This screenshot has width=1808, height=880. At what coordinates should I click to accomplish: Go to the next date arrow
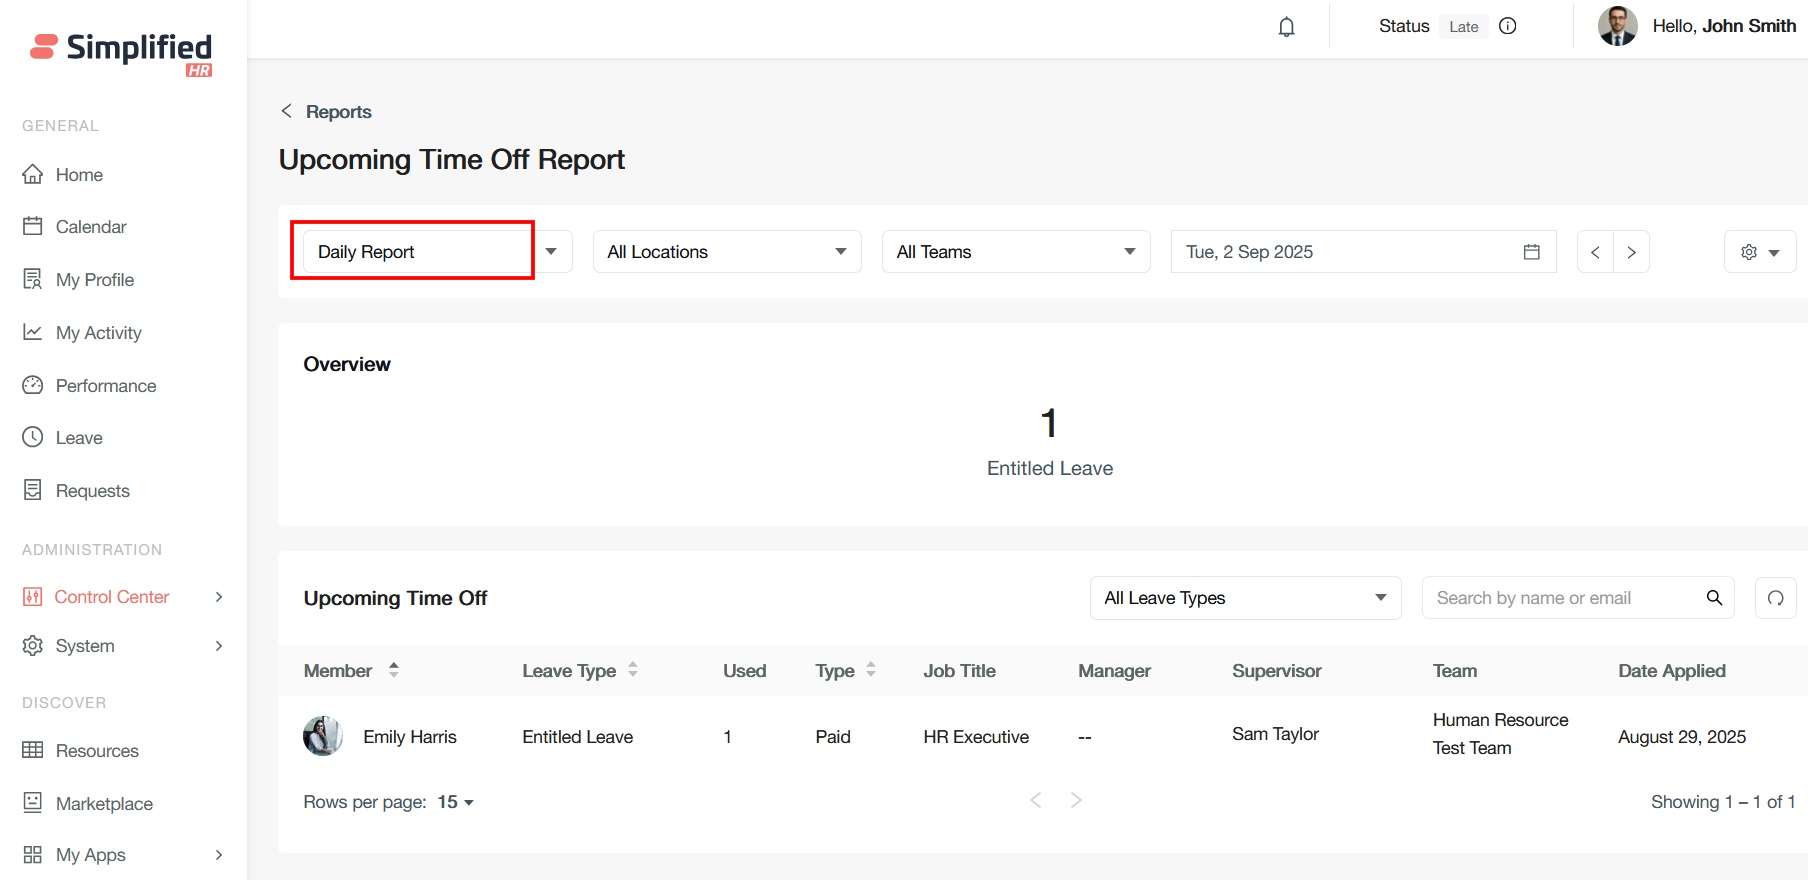click(1631, 252)
